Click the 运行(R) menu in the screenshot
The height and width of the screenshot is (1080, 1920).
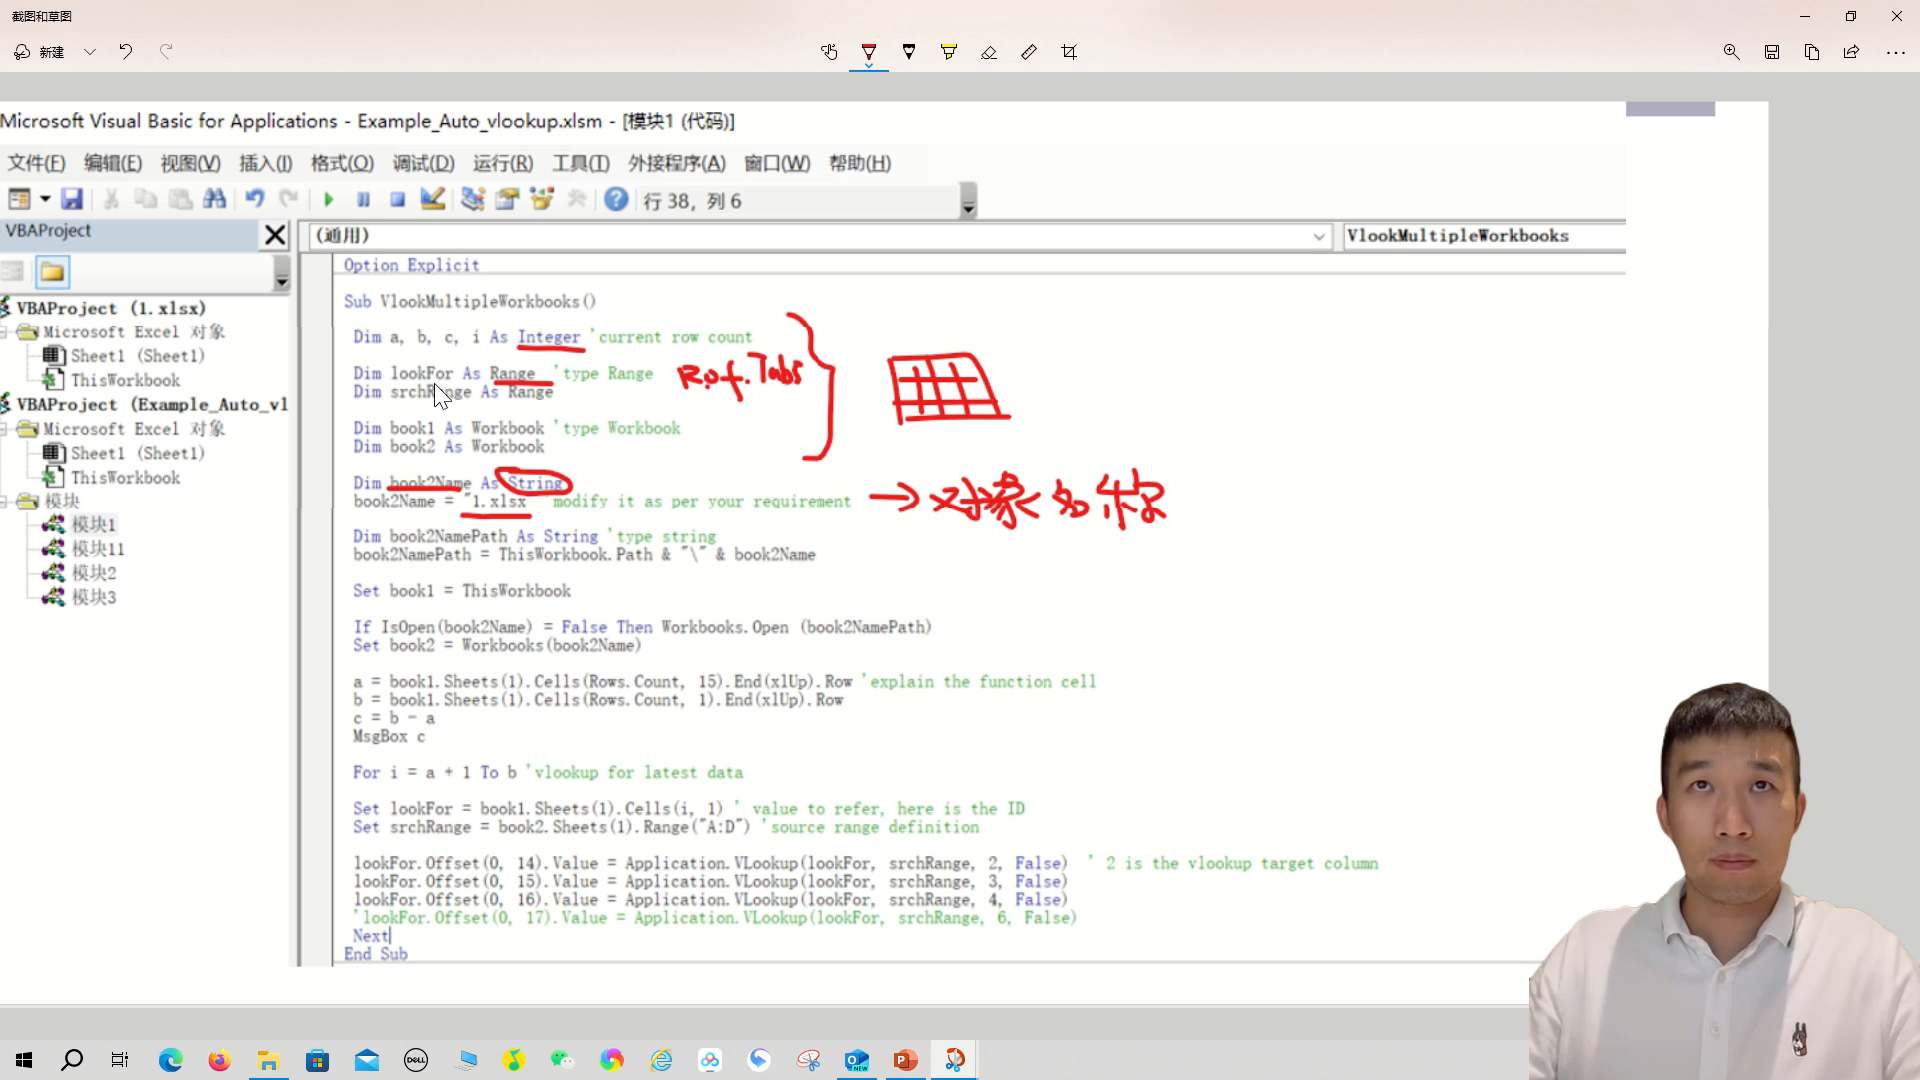(x=502, y=163)
